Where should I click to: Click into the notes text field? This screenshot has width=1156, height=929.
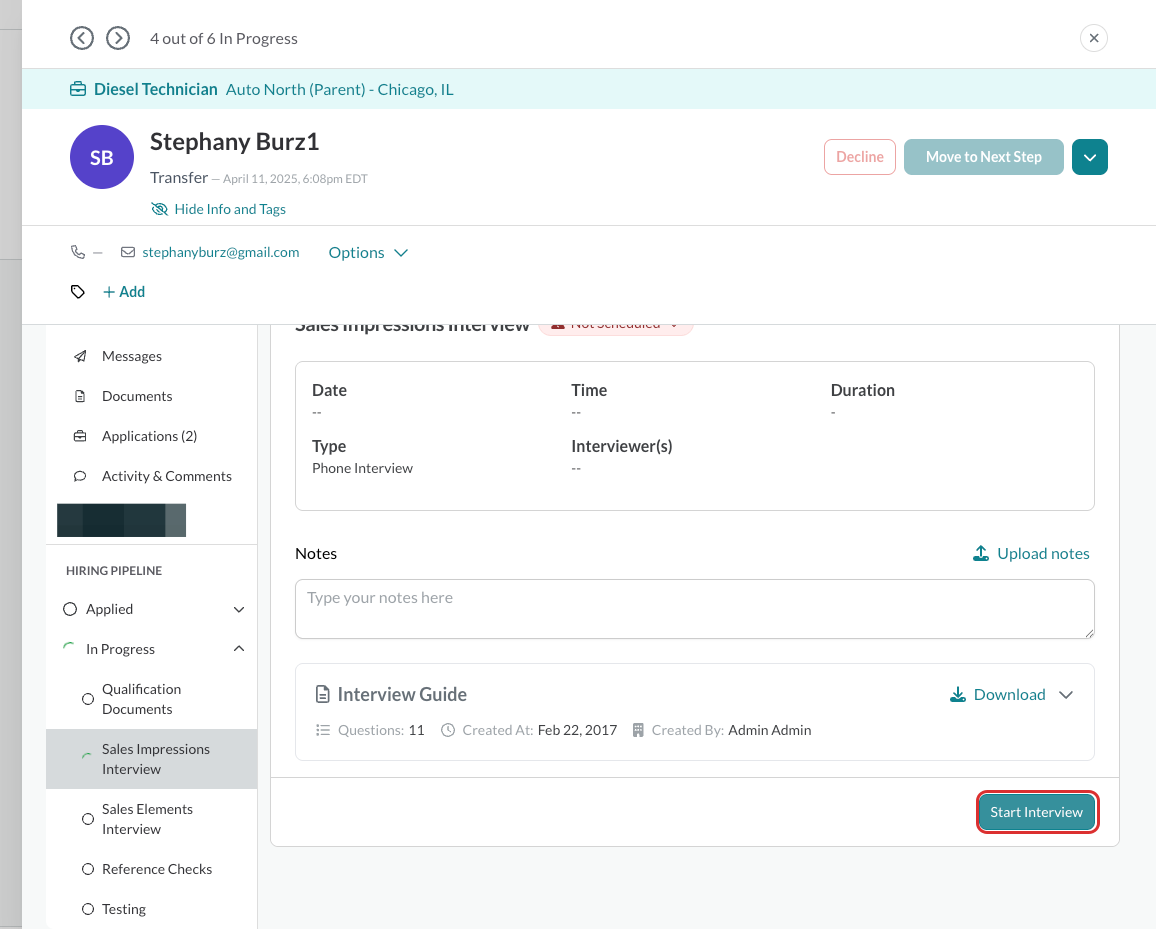694,609
